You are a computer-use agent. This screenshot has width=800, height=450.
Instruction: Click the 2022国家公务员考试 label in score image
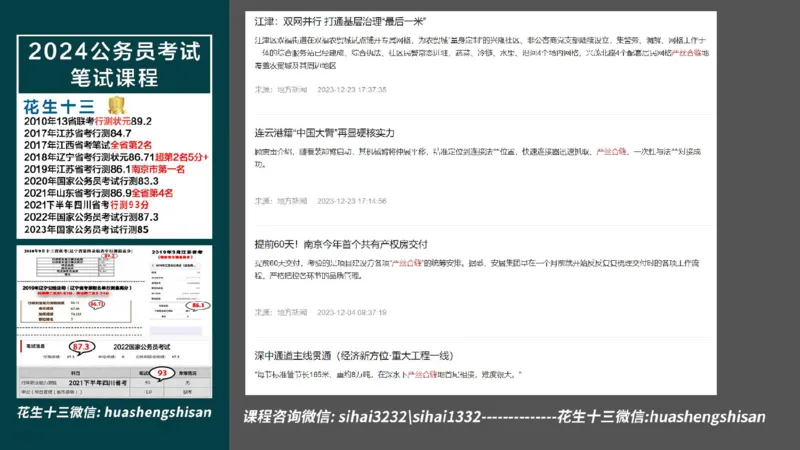pyautogui.click(x=141, y=347)
